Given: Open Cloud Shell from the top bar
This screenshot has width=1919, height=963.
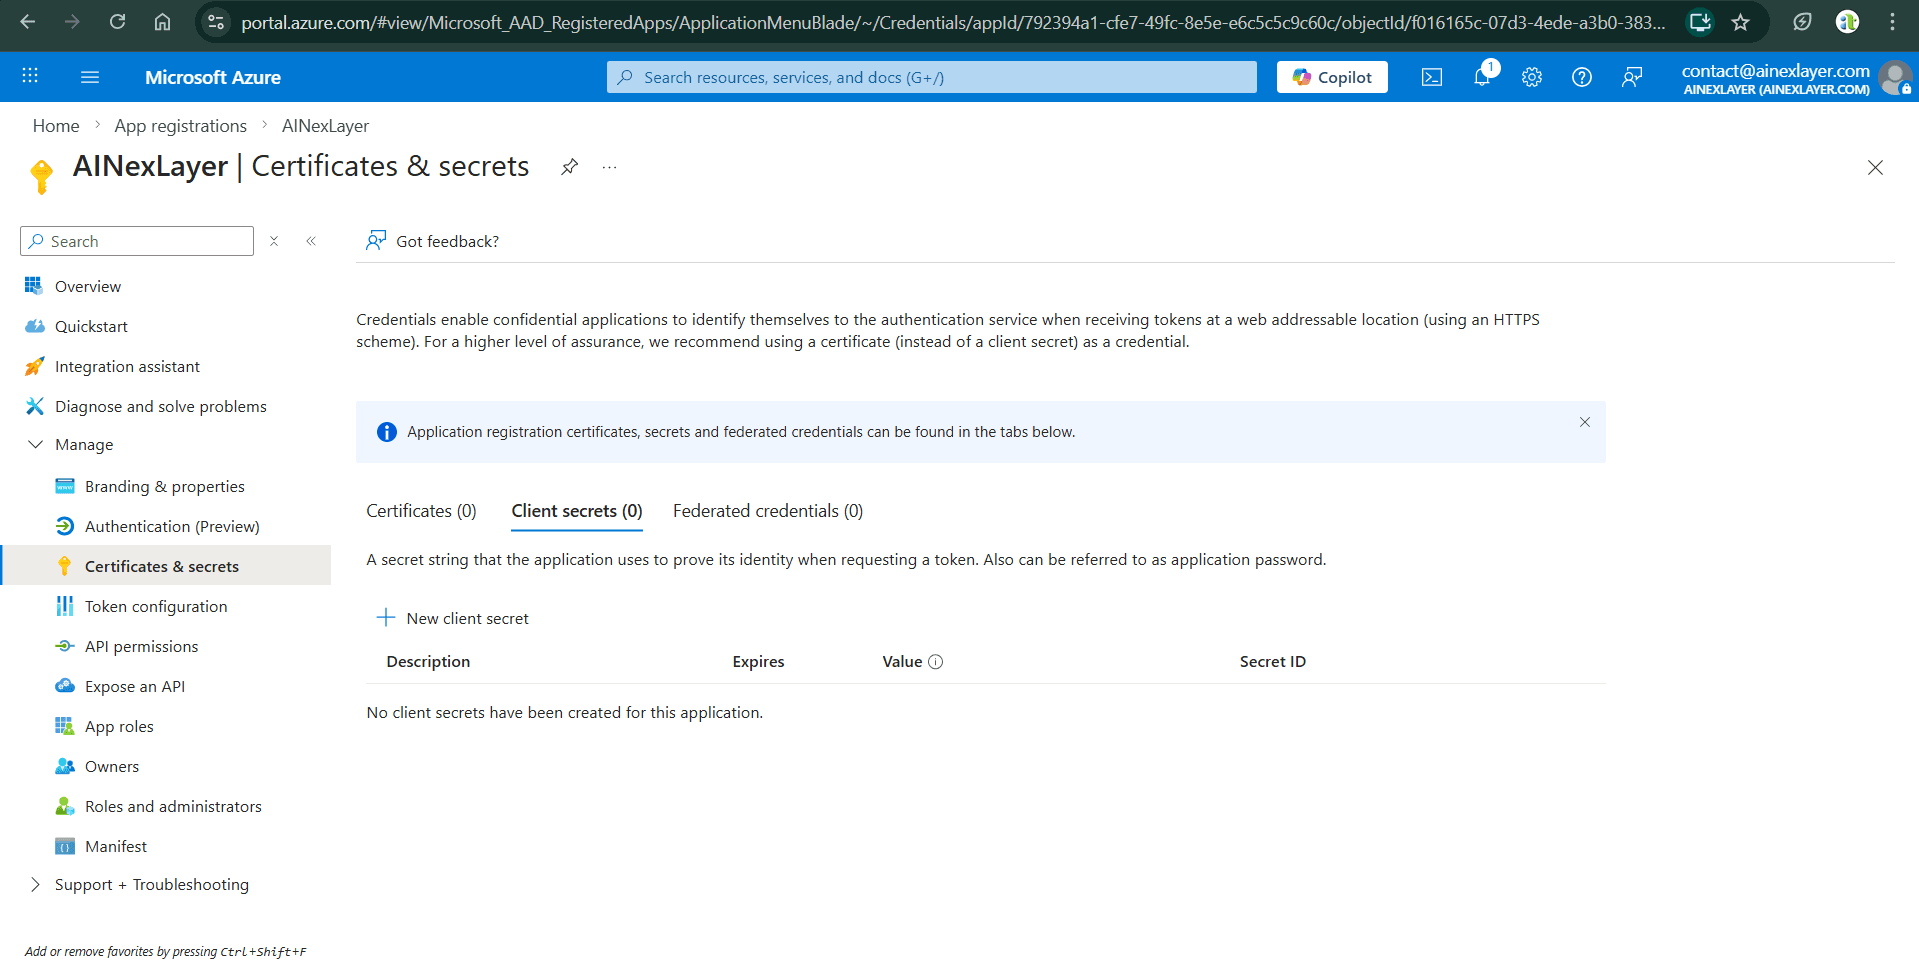Looking at the screenshot, I should coord(1431,77).
